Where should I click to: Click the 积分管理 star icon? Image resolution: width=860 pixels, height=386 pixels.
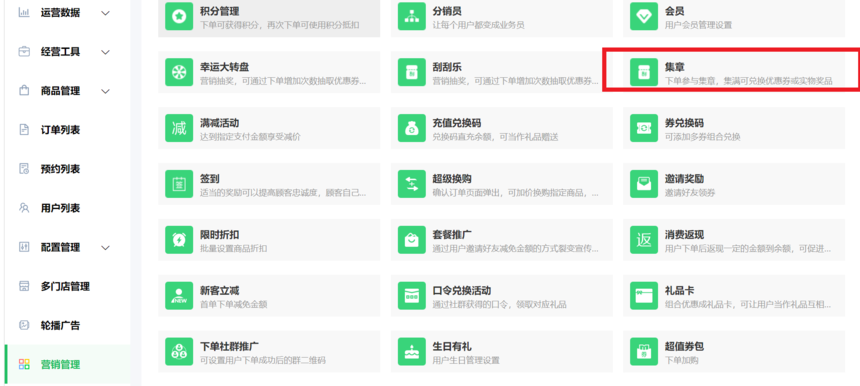tap(179, 17)
